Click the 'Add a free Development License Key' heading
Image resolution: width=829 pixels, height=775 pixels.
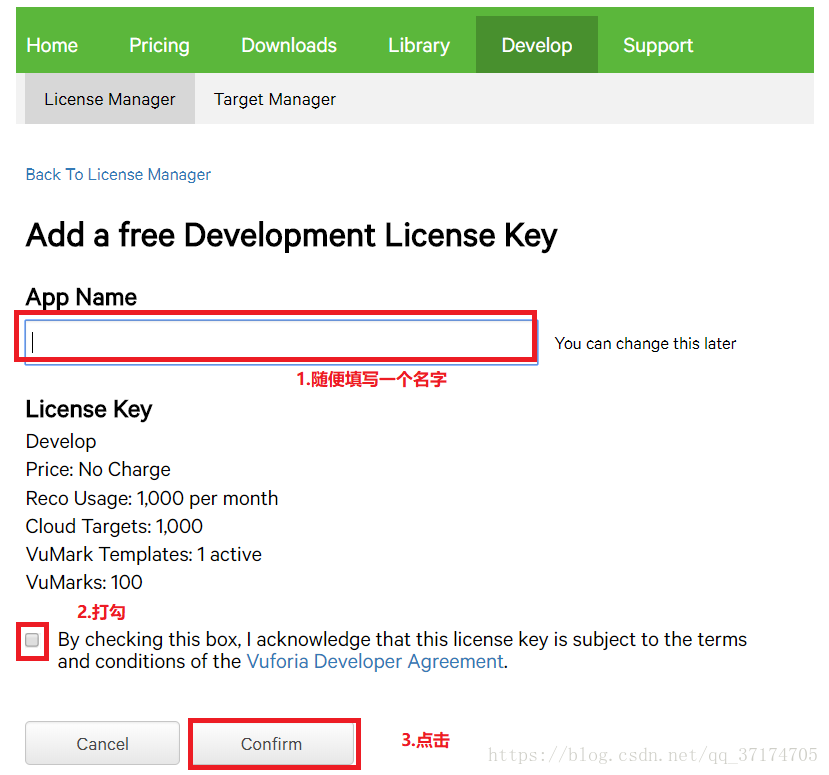(291, 235)
